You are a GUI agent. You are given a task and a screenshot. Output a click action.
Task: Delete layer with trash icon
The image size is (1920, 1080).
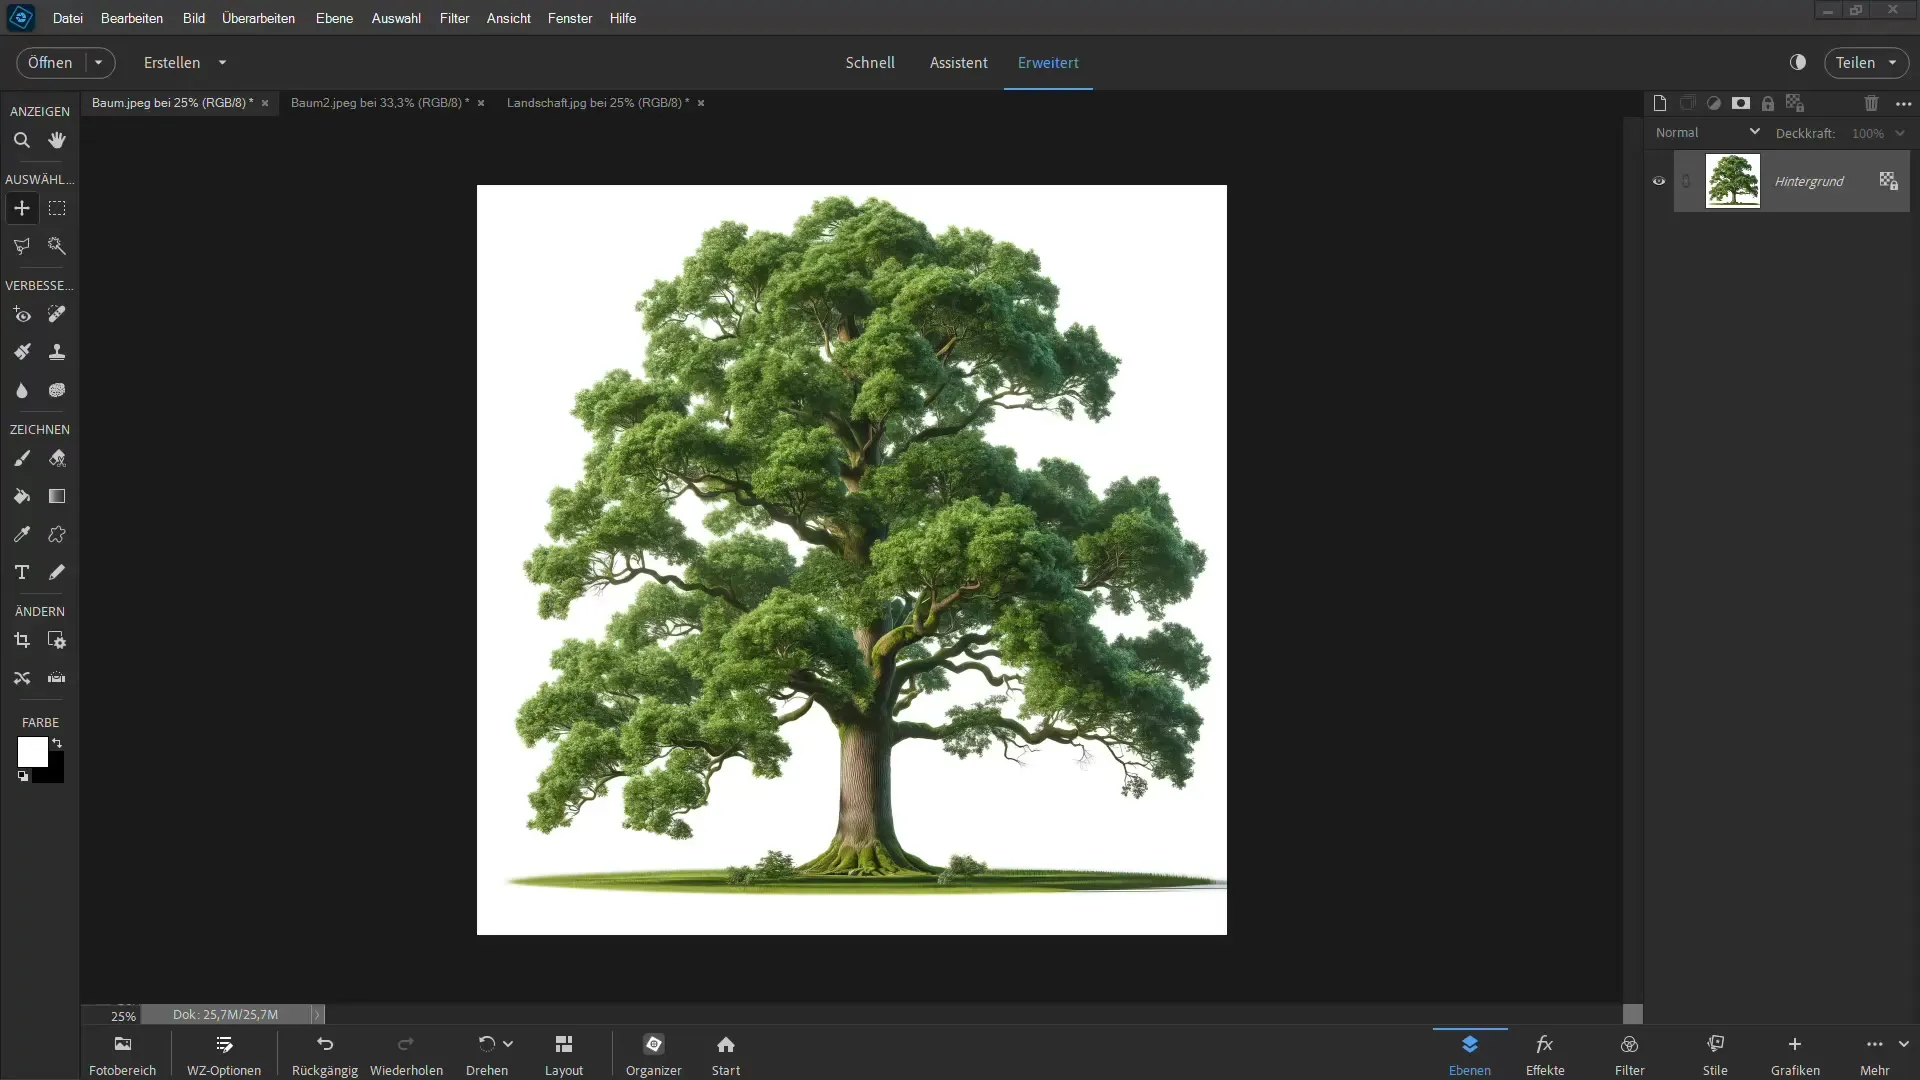(1872, 103)
